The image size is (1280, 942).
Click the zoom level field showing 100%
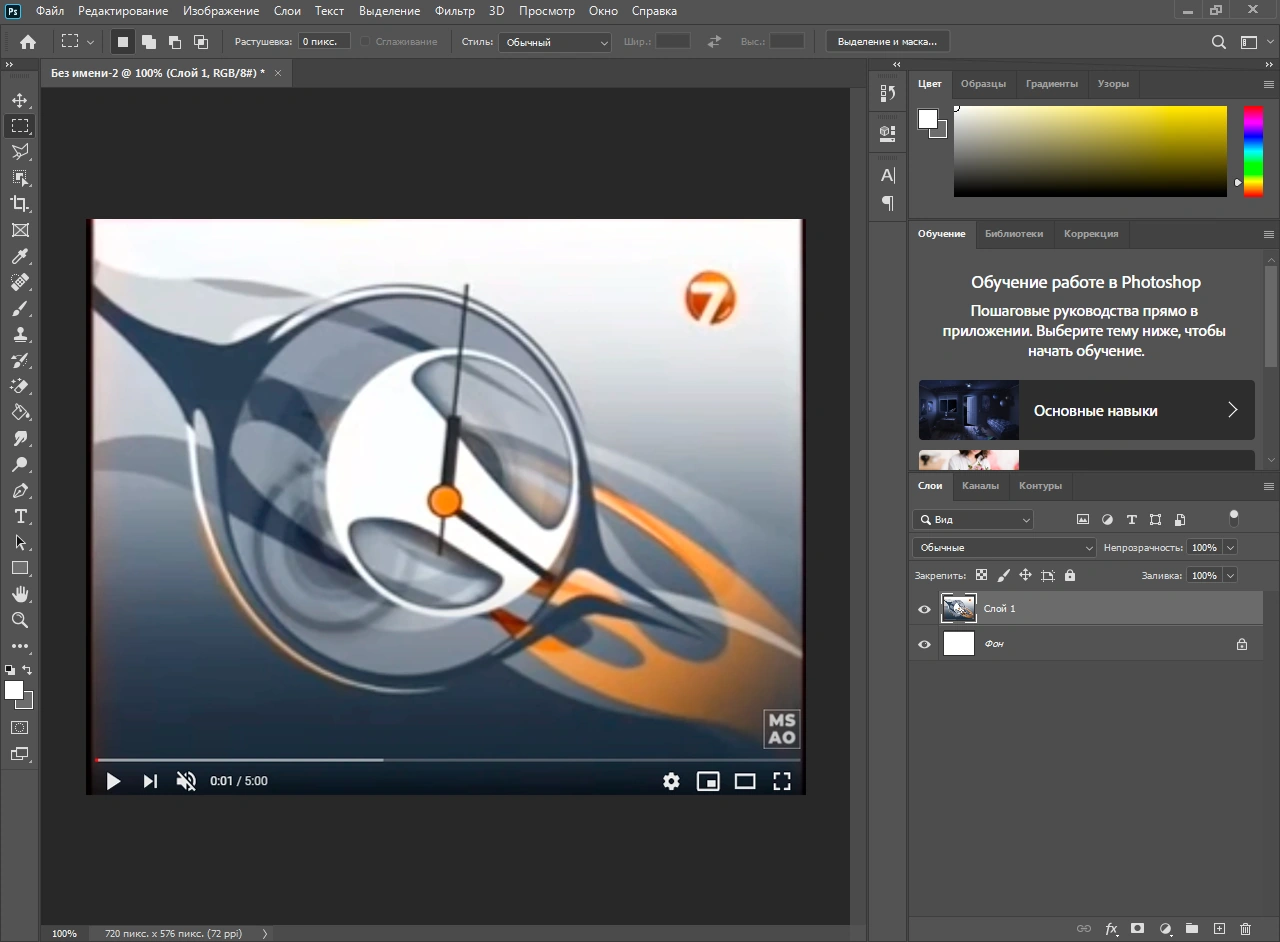[x=64, y=933]
